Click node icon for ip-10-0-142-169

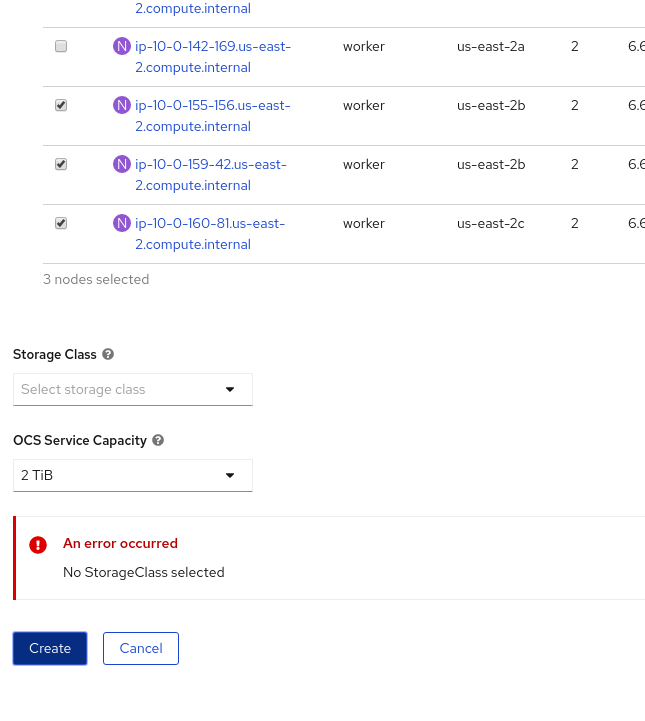pyautogui.click(x=122, y=46)
